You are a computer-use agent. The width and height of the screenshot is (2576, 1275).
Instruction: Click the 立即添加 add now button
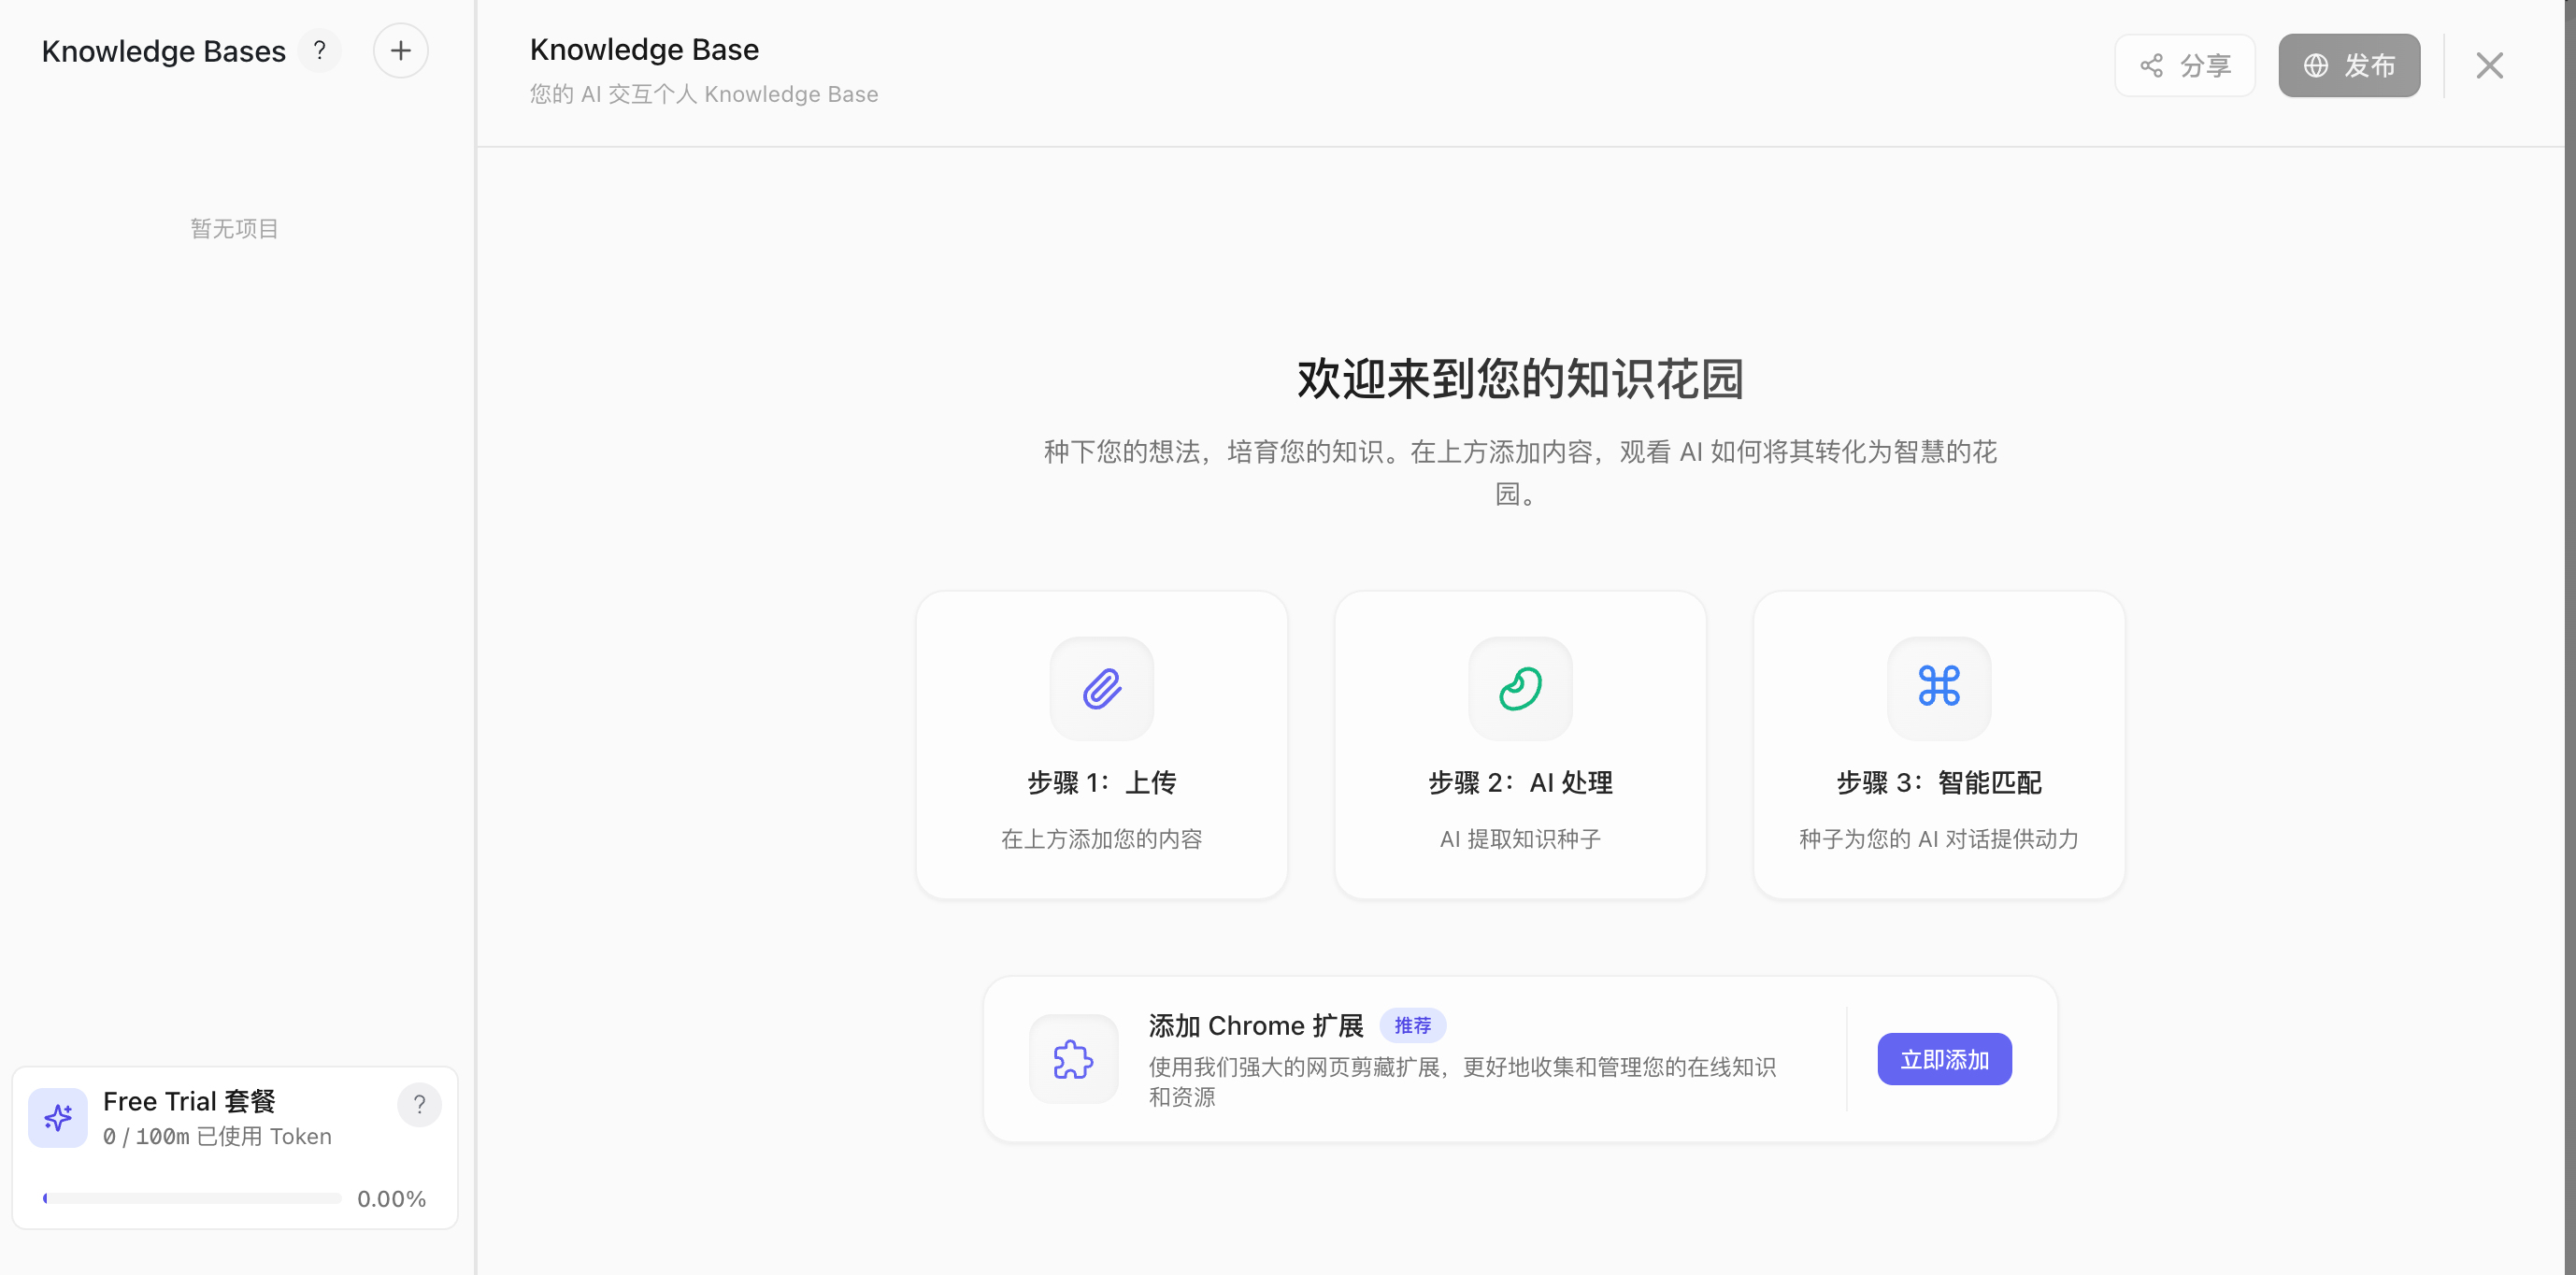coord(1944,1059)
